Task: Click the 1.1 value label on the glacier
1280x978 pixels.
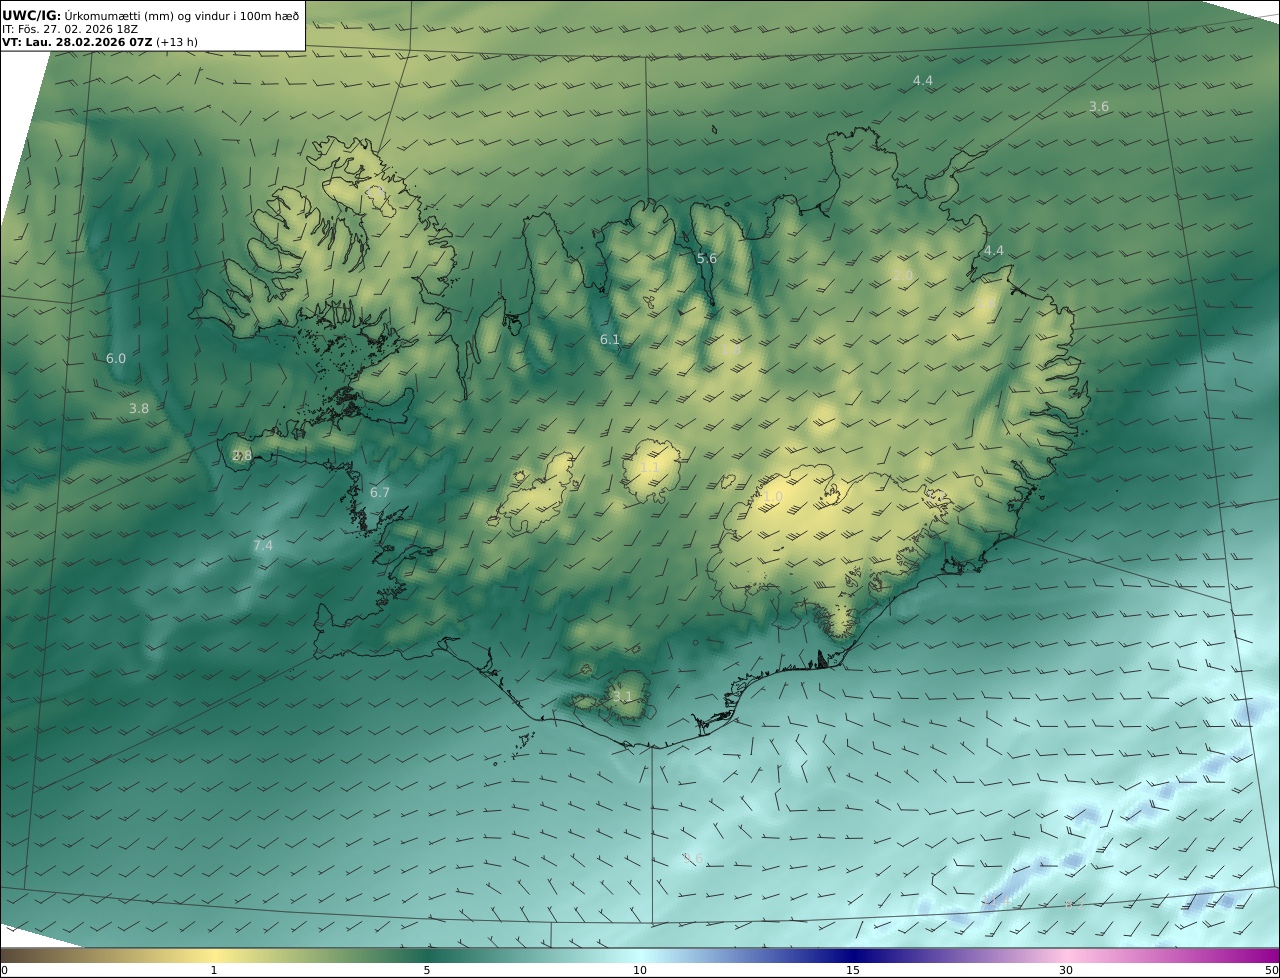Action: pos(648,467)
